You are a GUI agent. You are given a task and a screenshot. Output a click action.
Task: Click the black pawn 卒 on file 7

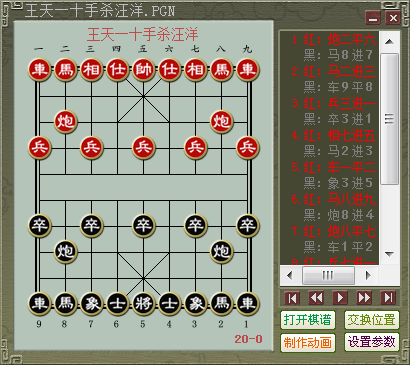91,226
